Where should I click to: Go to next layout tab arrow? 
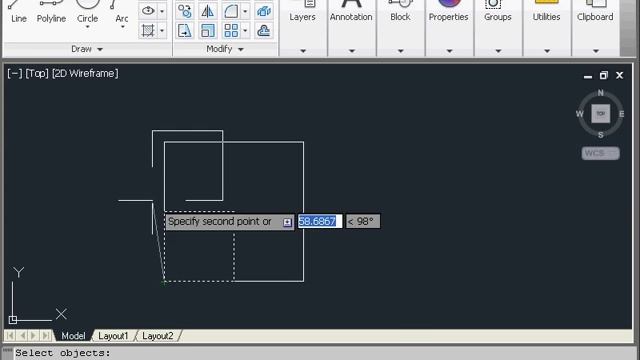coord(34,336)
